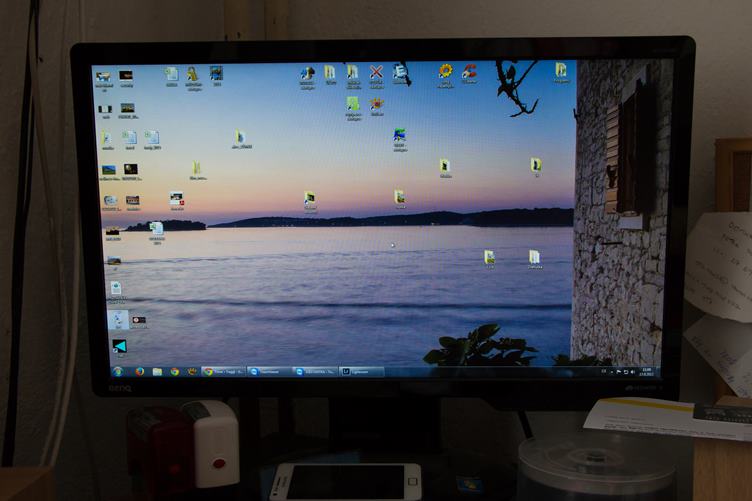
Task: Select the brown building thumbnail beside the globe icon
Action: [x=133, y=202]
